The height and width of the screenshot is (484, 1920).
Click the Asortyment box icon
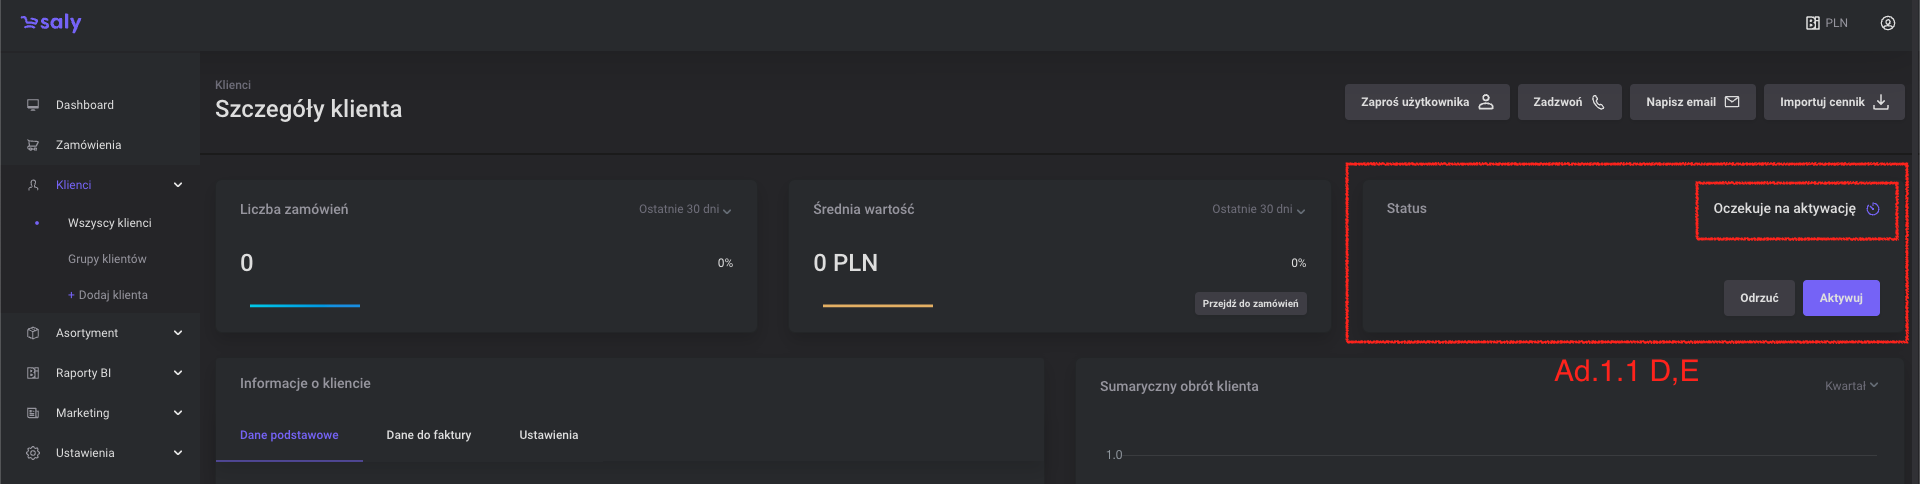click(33, 333)
